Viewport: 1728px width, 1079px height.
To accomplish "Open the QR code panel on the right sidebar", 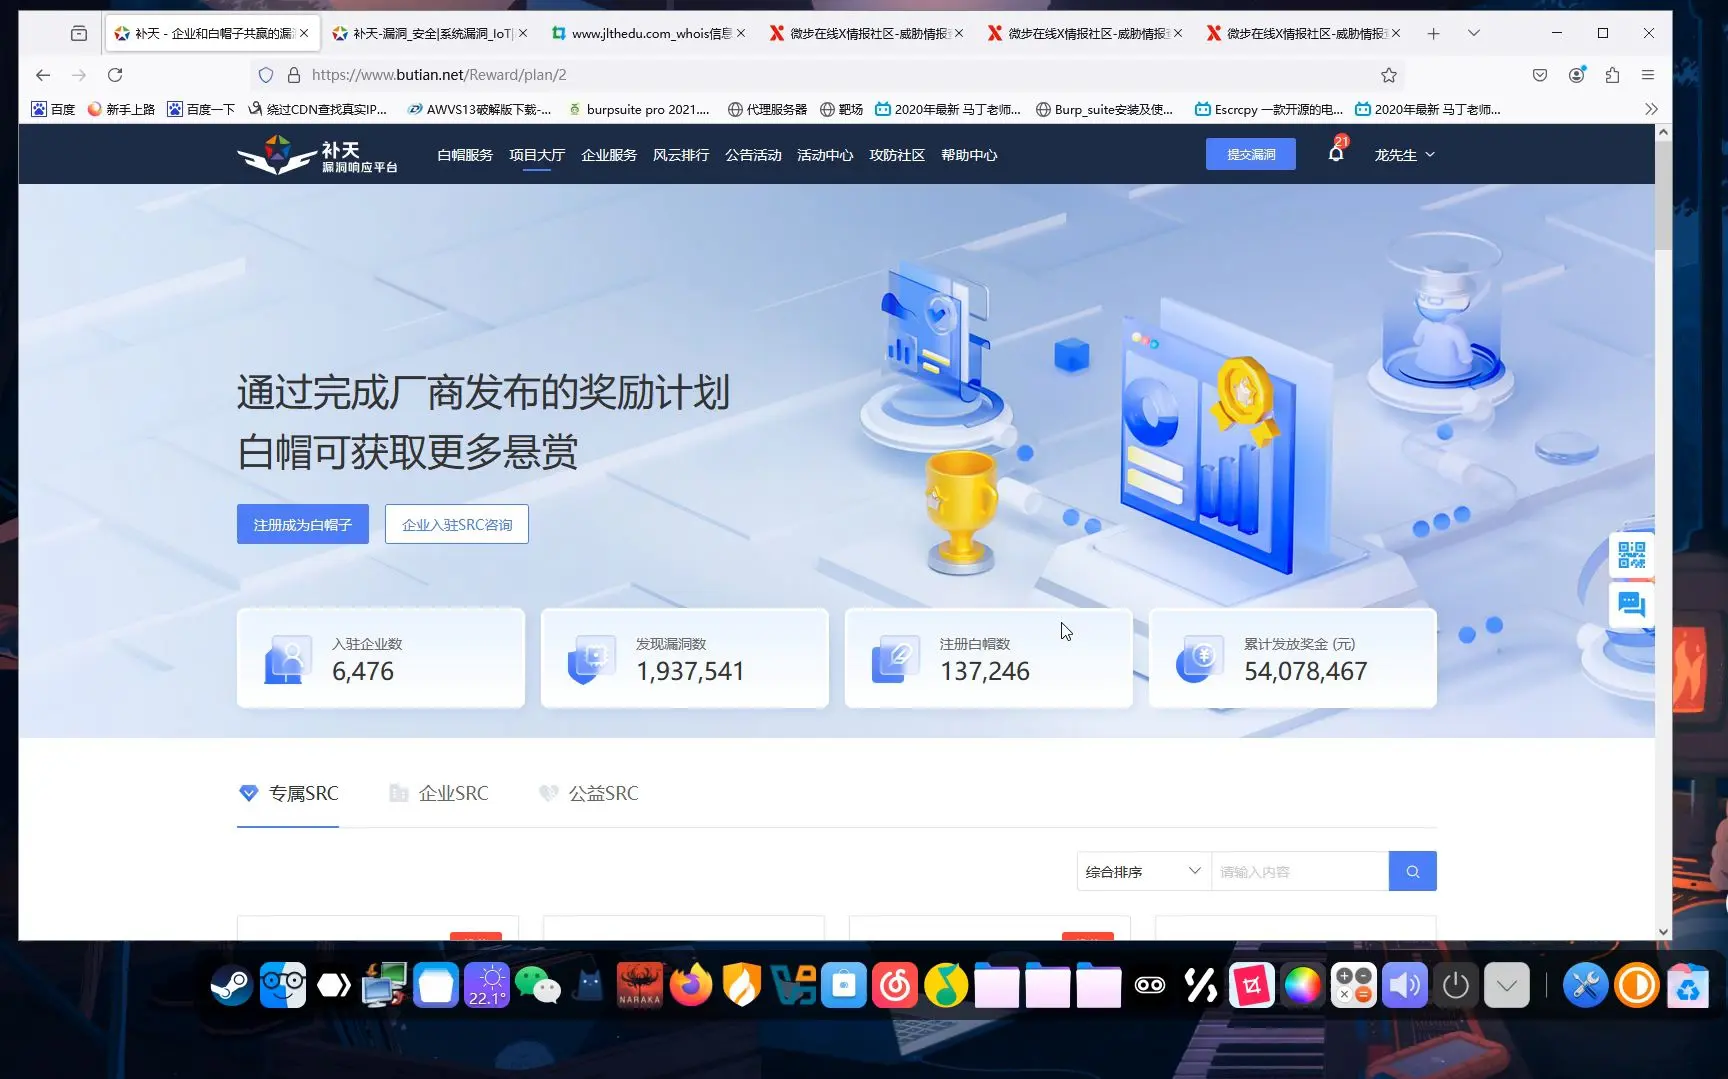I will tap(1631, 555).
